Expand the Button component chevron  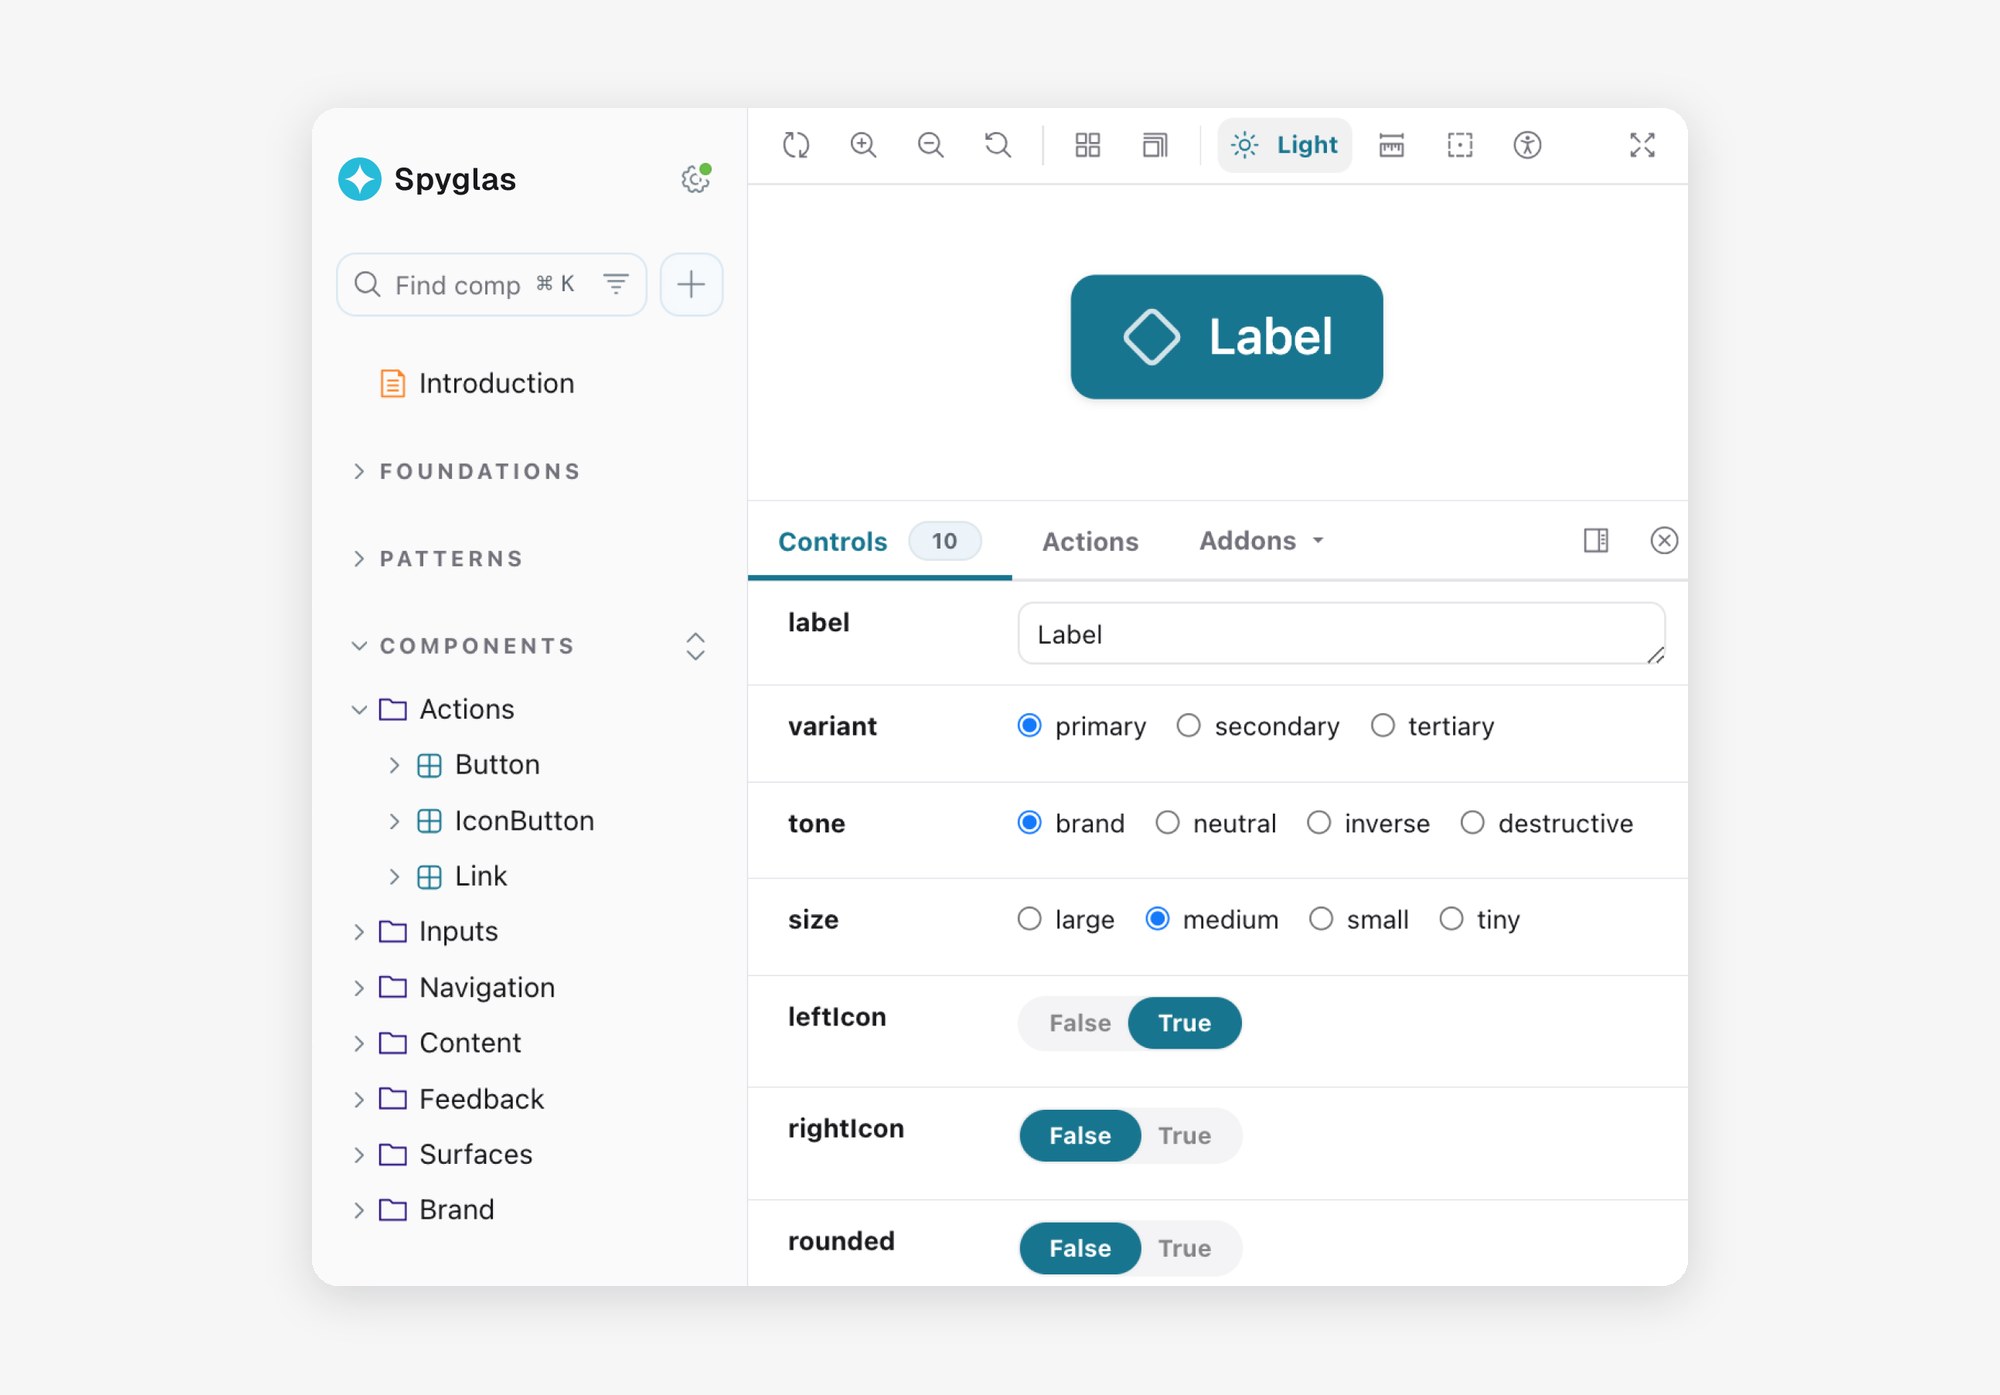pyautogui.click(x=394, y=765)
